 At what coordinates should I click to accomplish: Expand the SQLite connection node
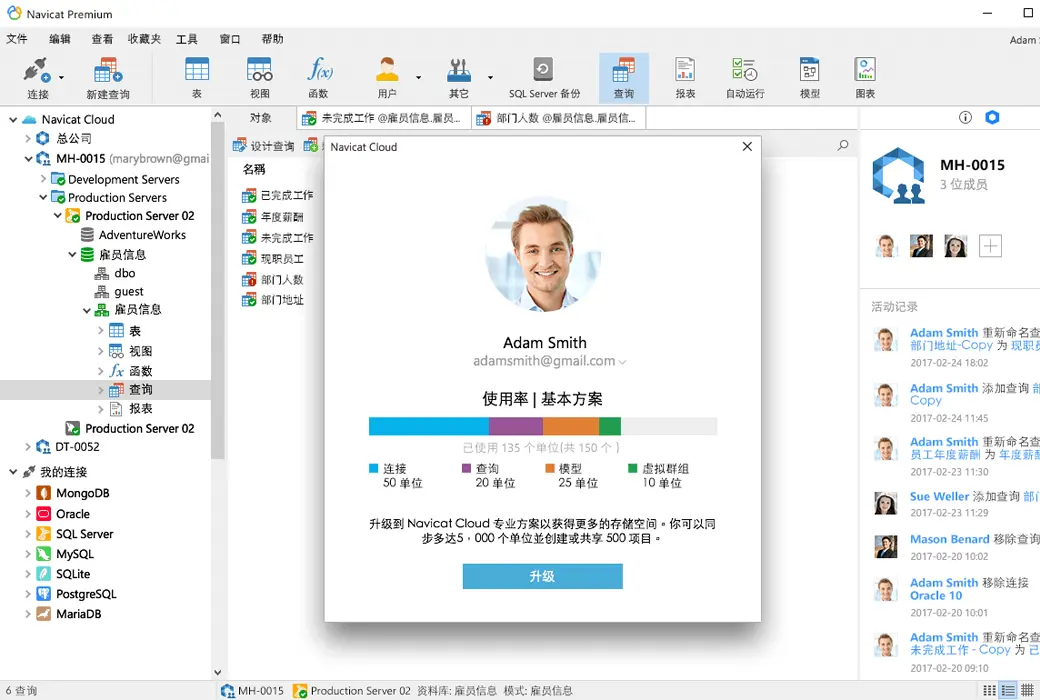(28, 574)
